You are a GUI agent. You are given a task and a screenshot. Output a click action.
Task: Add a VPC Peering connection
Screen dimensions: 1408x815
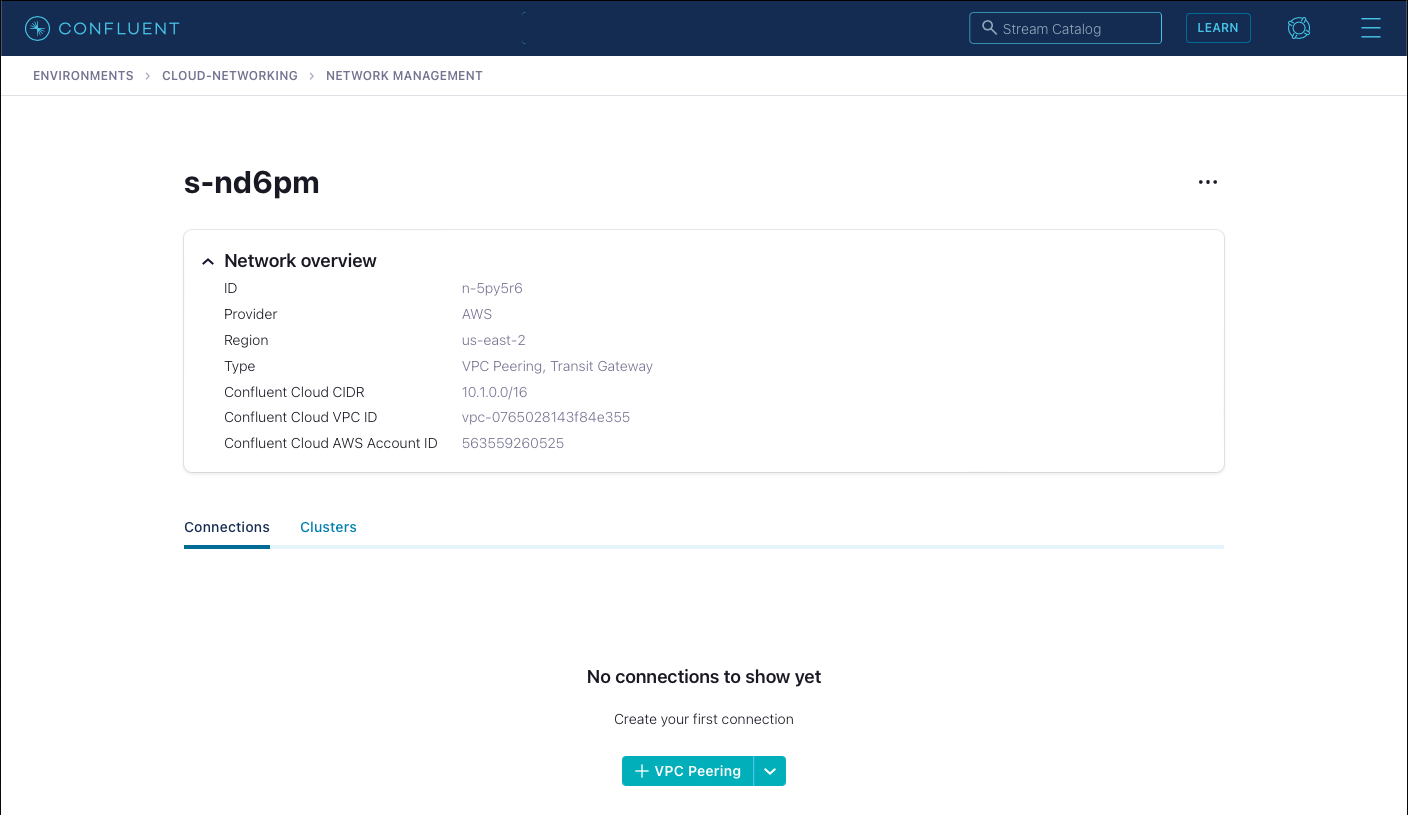(688, 771)
